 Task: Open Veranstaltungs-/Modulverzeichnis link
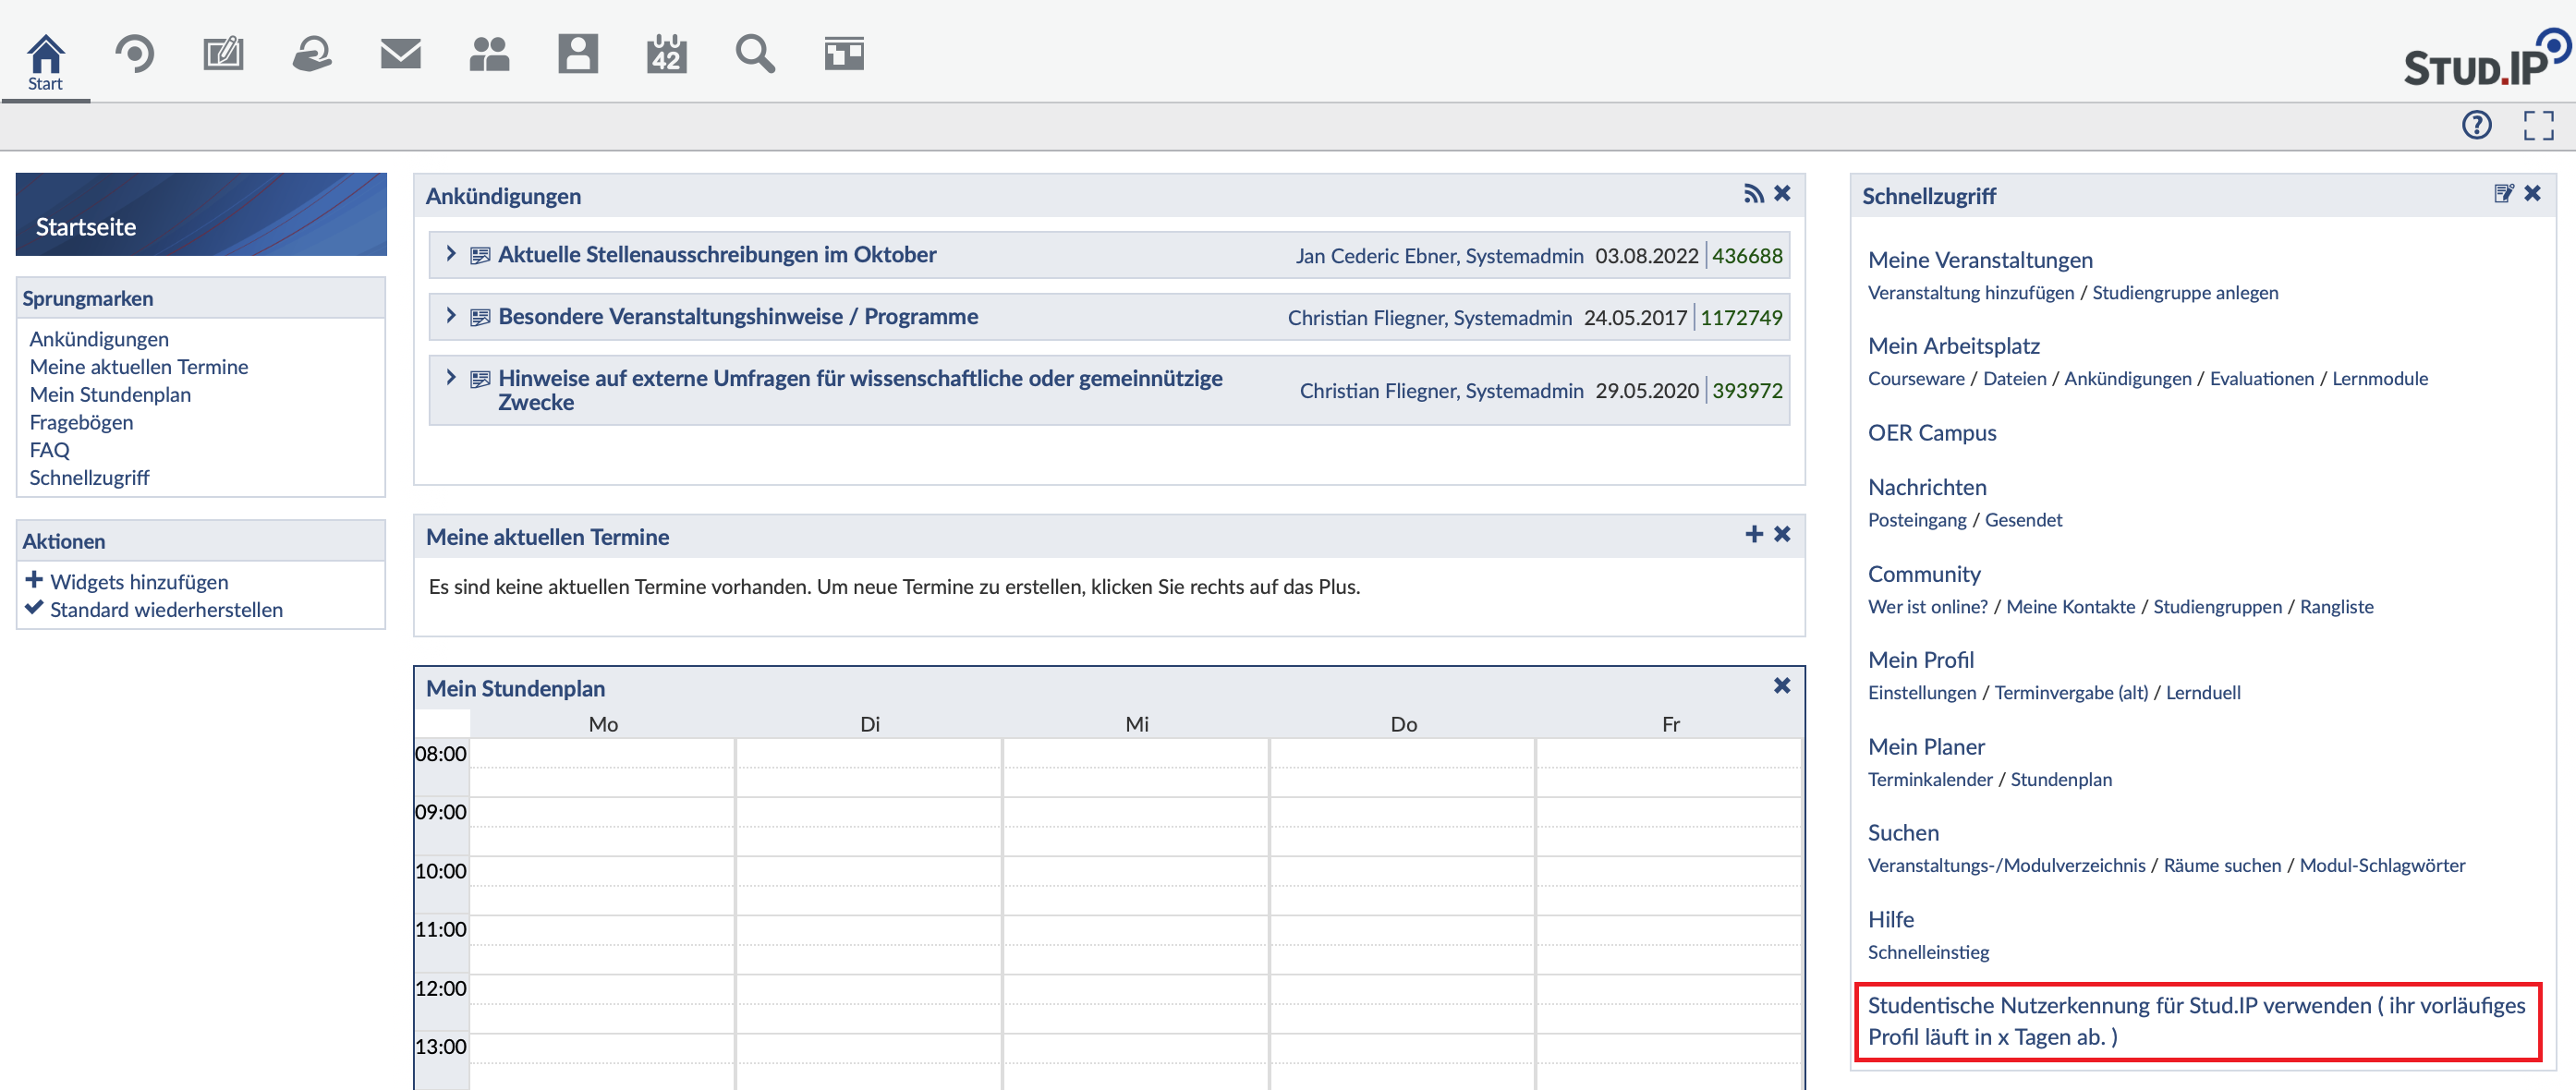[2006, 866]
